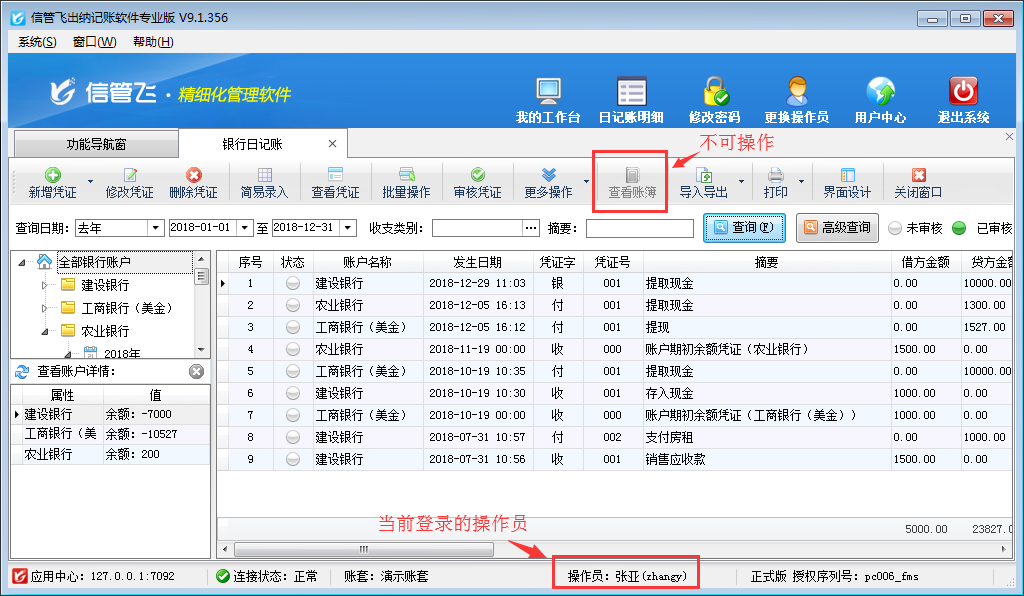1024x596 pixels.
Task: Open 批量操作 batch operation tool
Action: tap(406, 182)
